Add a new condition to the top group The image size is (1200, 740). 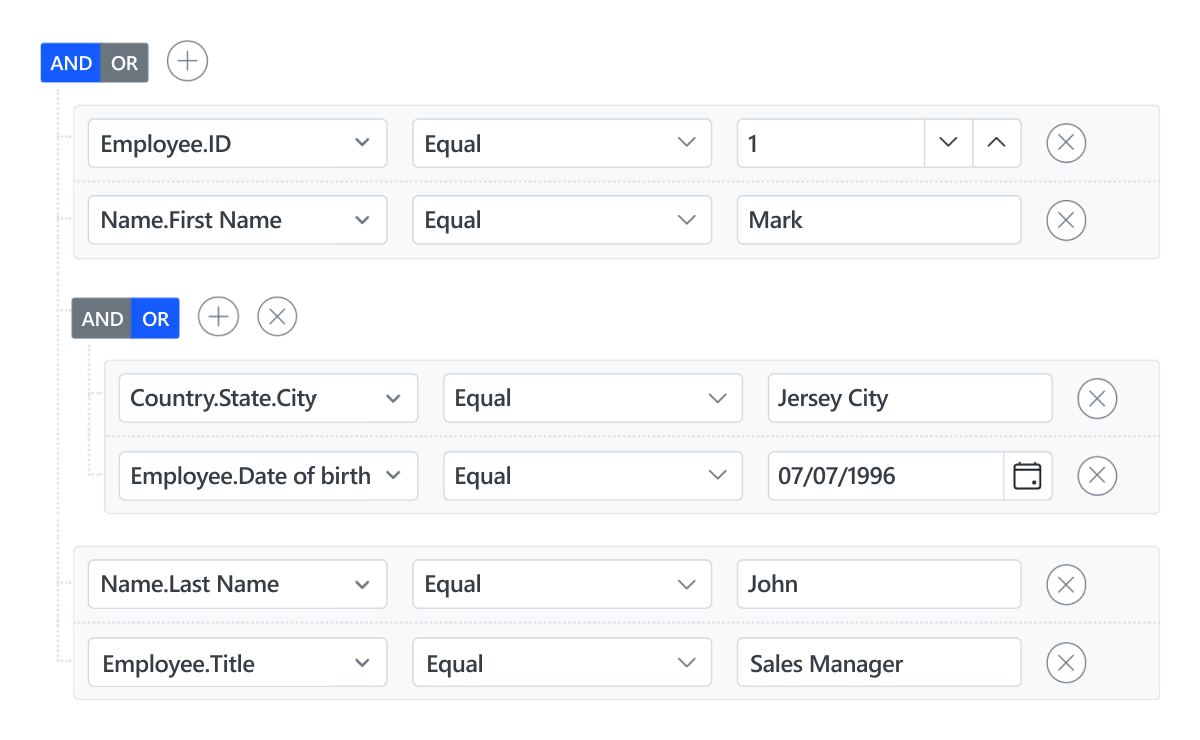[x=186, y=61]
